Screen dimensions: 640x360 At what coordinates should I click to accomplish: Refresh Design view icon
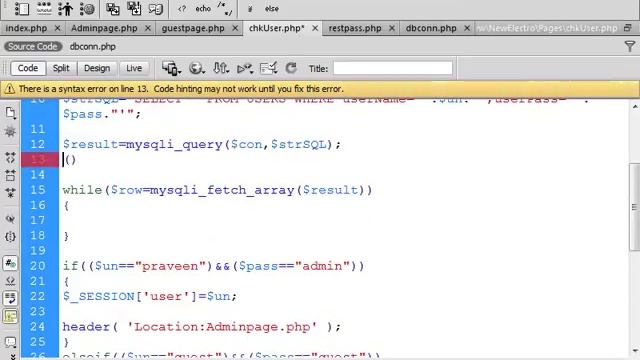[291, 68]
